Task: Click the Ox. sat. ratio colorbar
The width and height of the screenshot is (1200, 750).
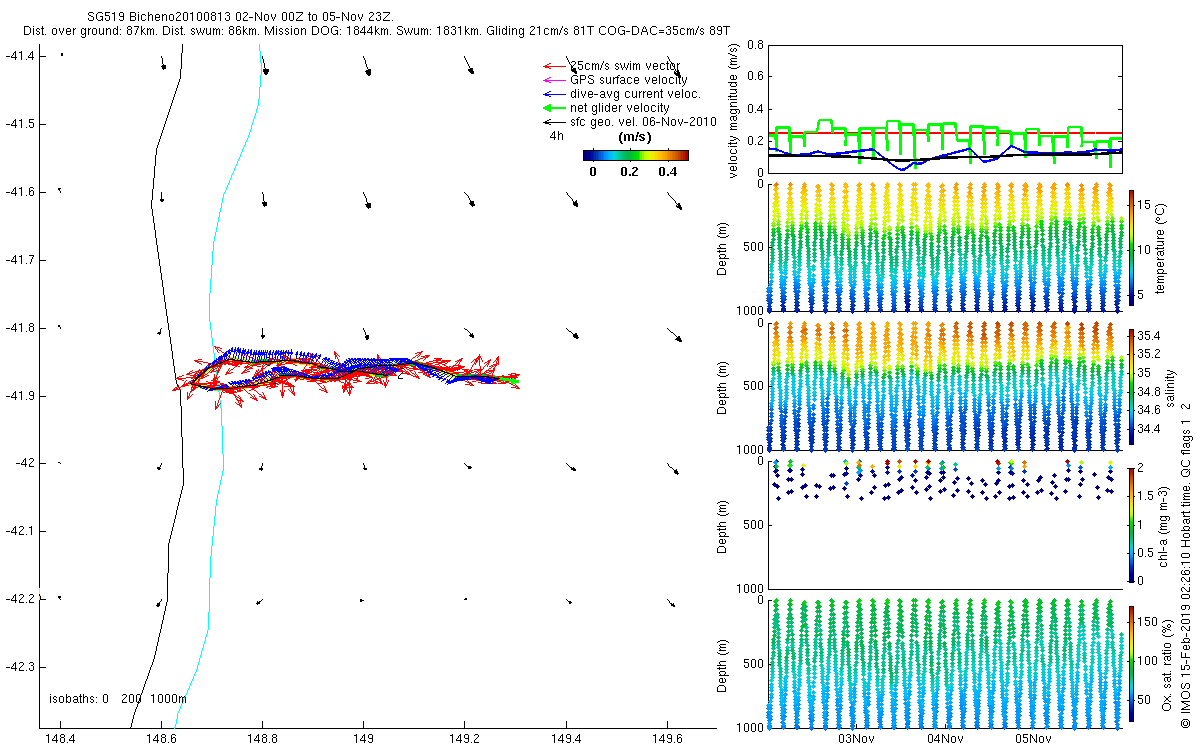Action: click(x=1132, y=662)
